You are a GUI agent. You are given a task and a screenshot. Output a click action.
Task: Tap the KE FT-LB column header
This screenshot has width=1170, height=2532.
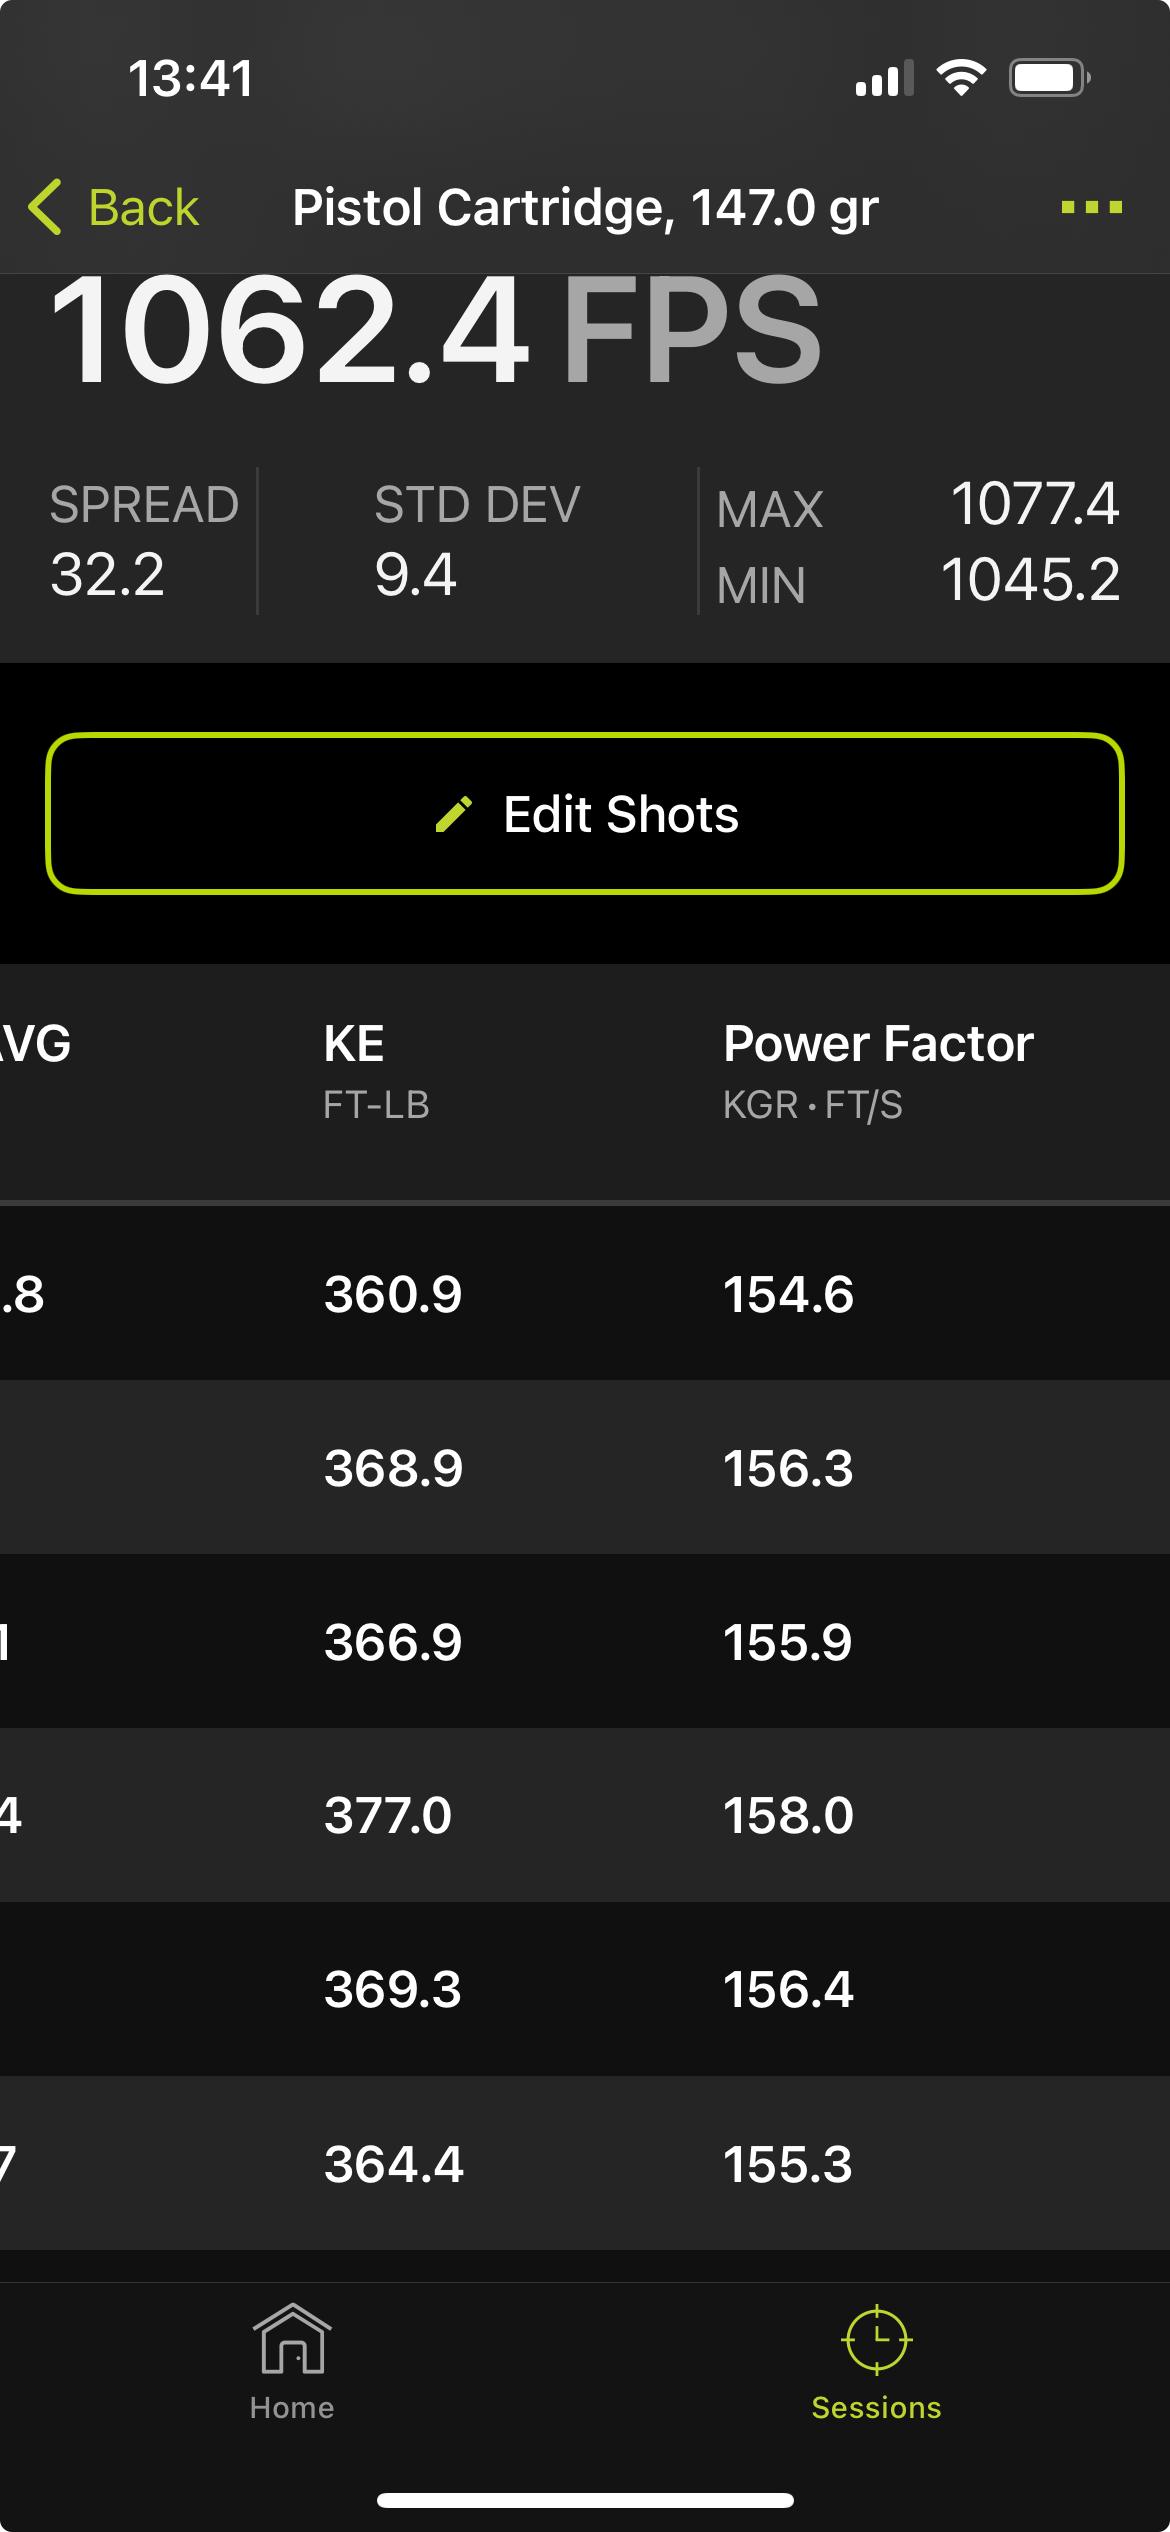click(376, 1072)
